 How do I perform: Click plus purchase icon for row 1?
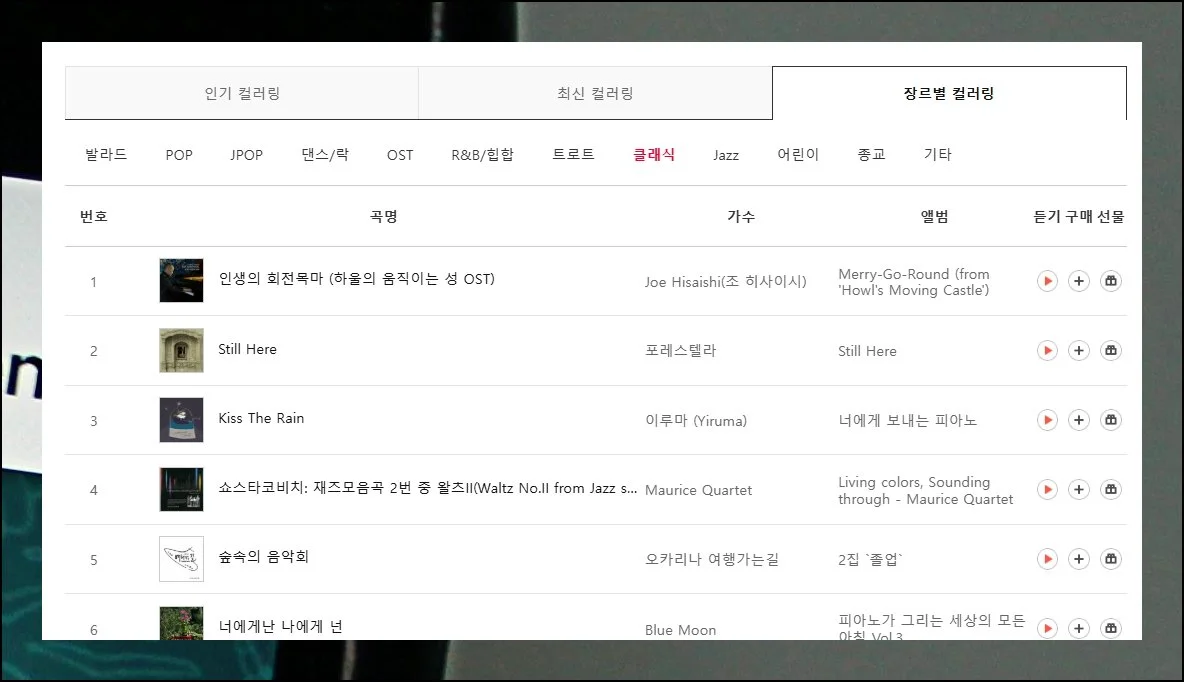[1078, 282]
